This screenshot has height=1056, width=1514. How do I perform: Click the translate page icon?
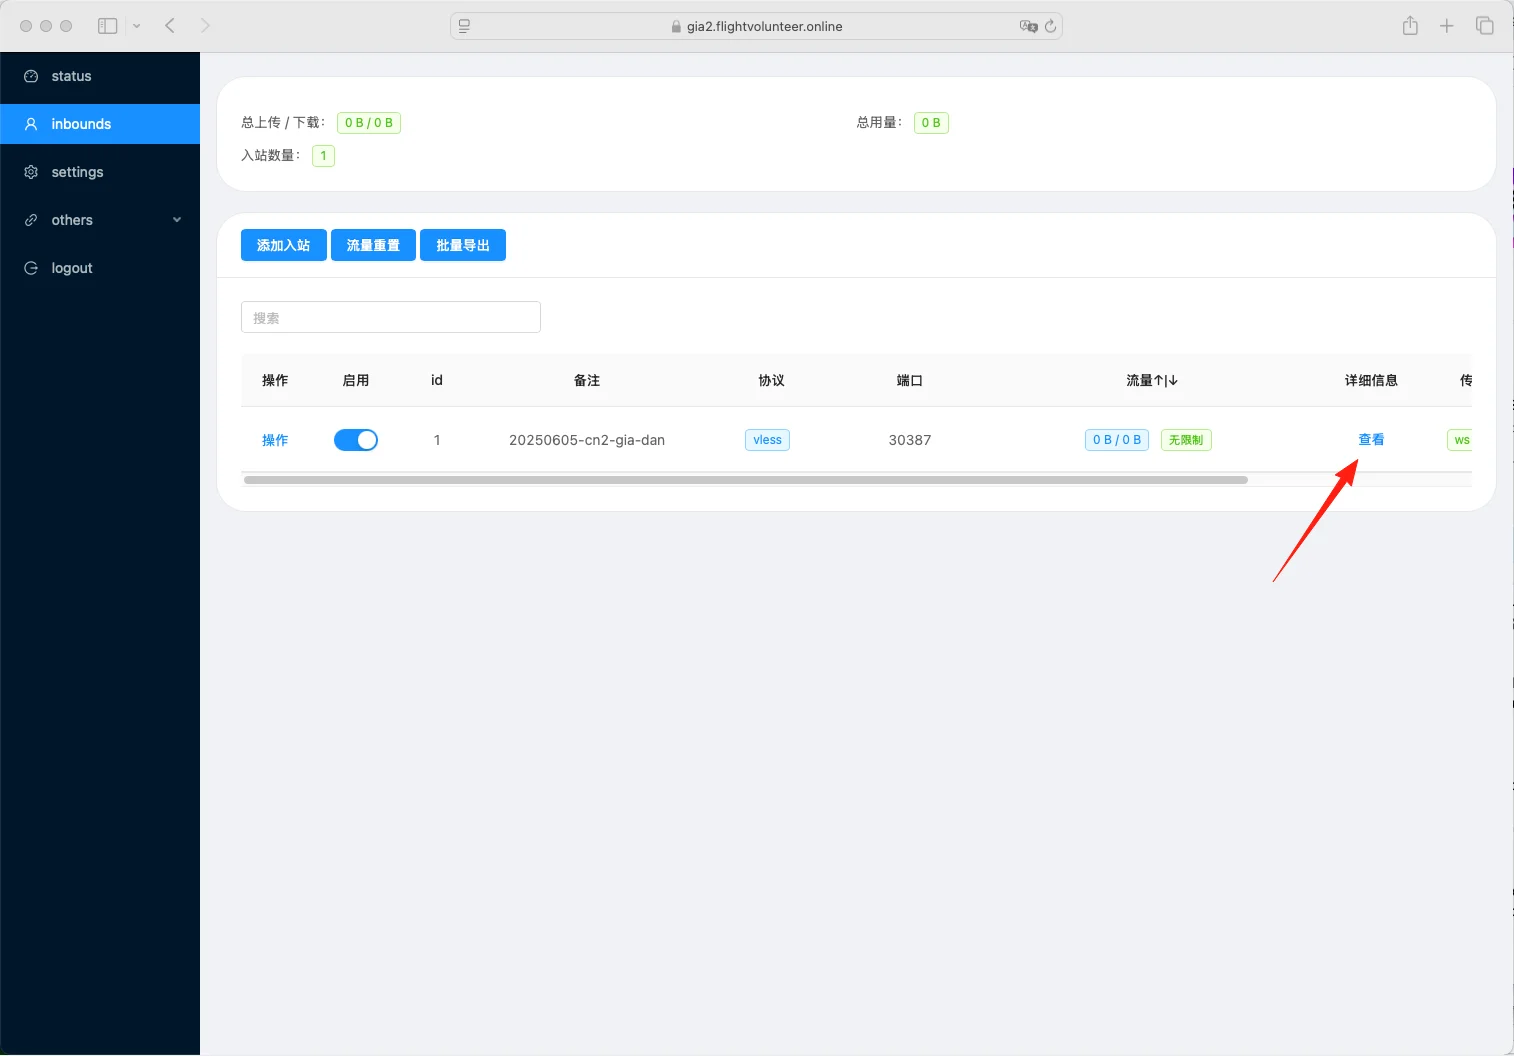pyautogui.click(x=1028, y=26)
